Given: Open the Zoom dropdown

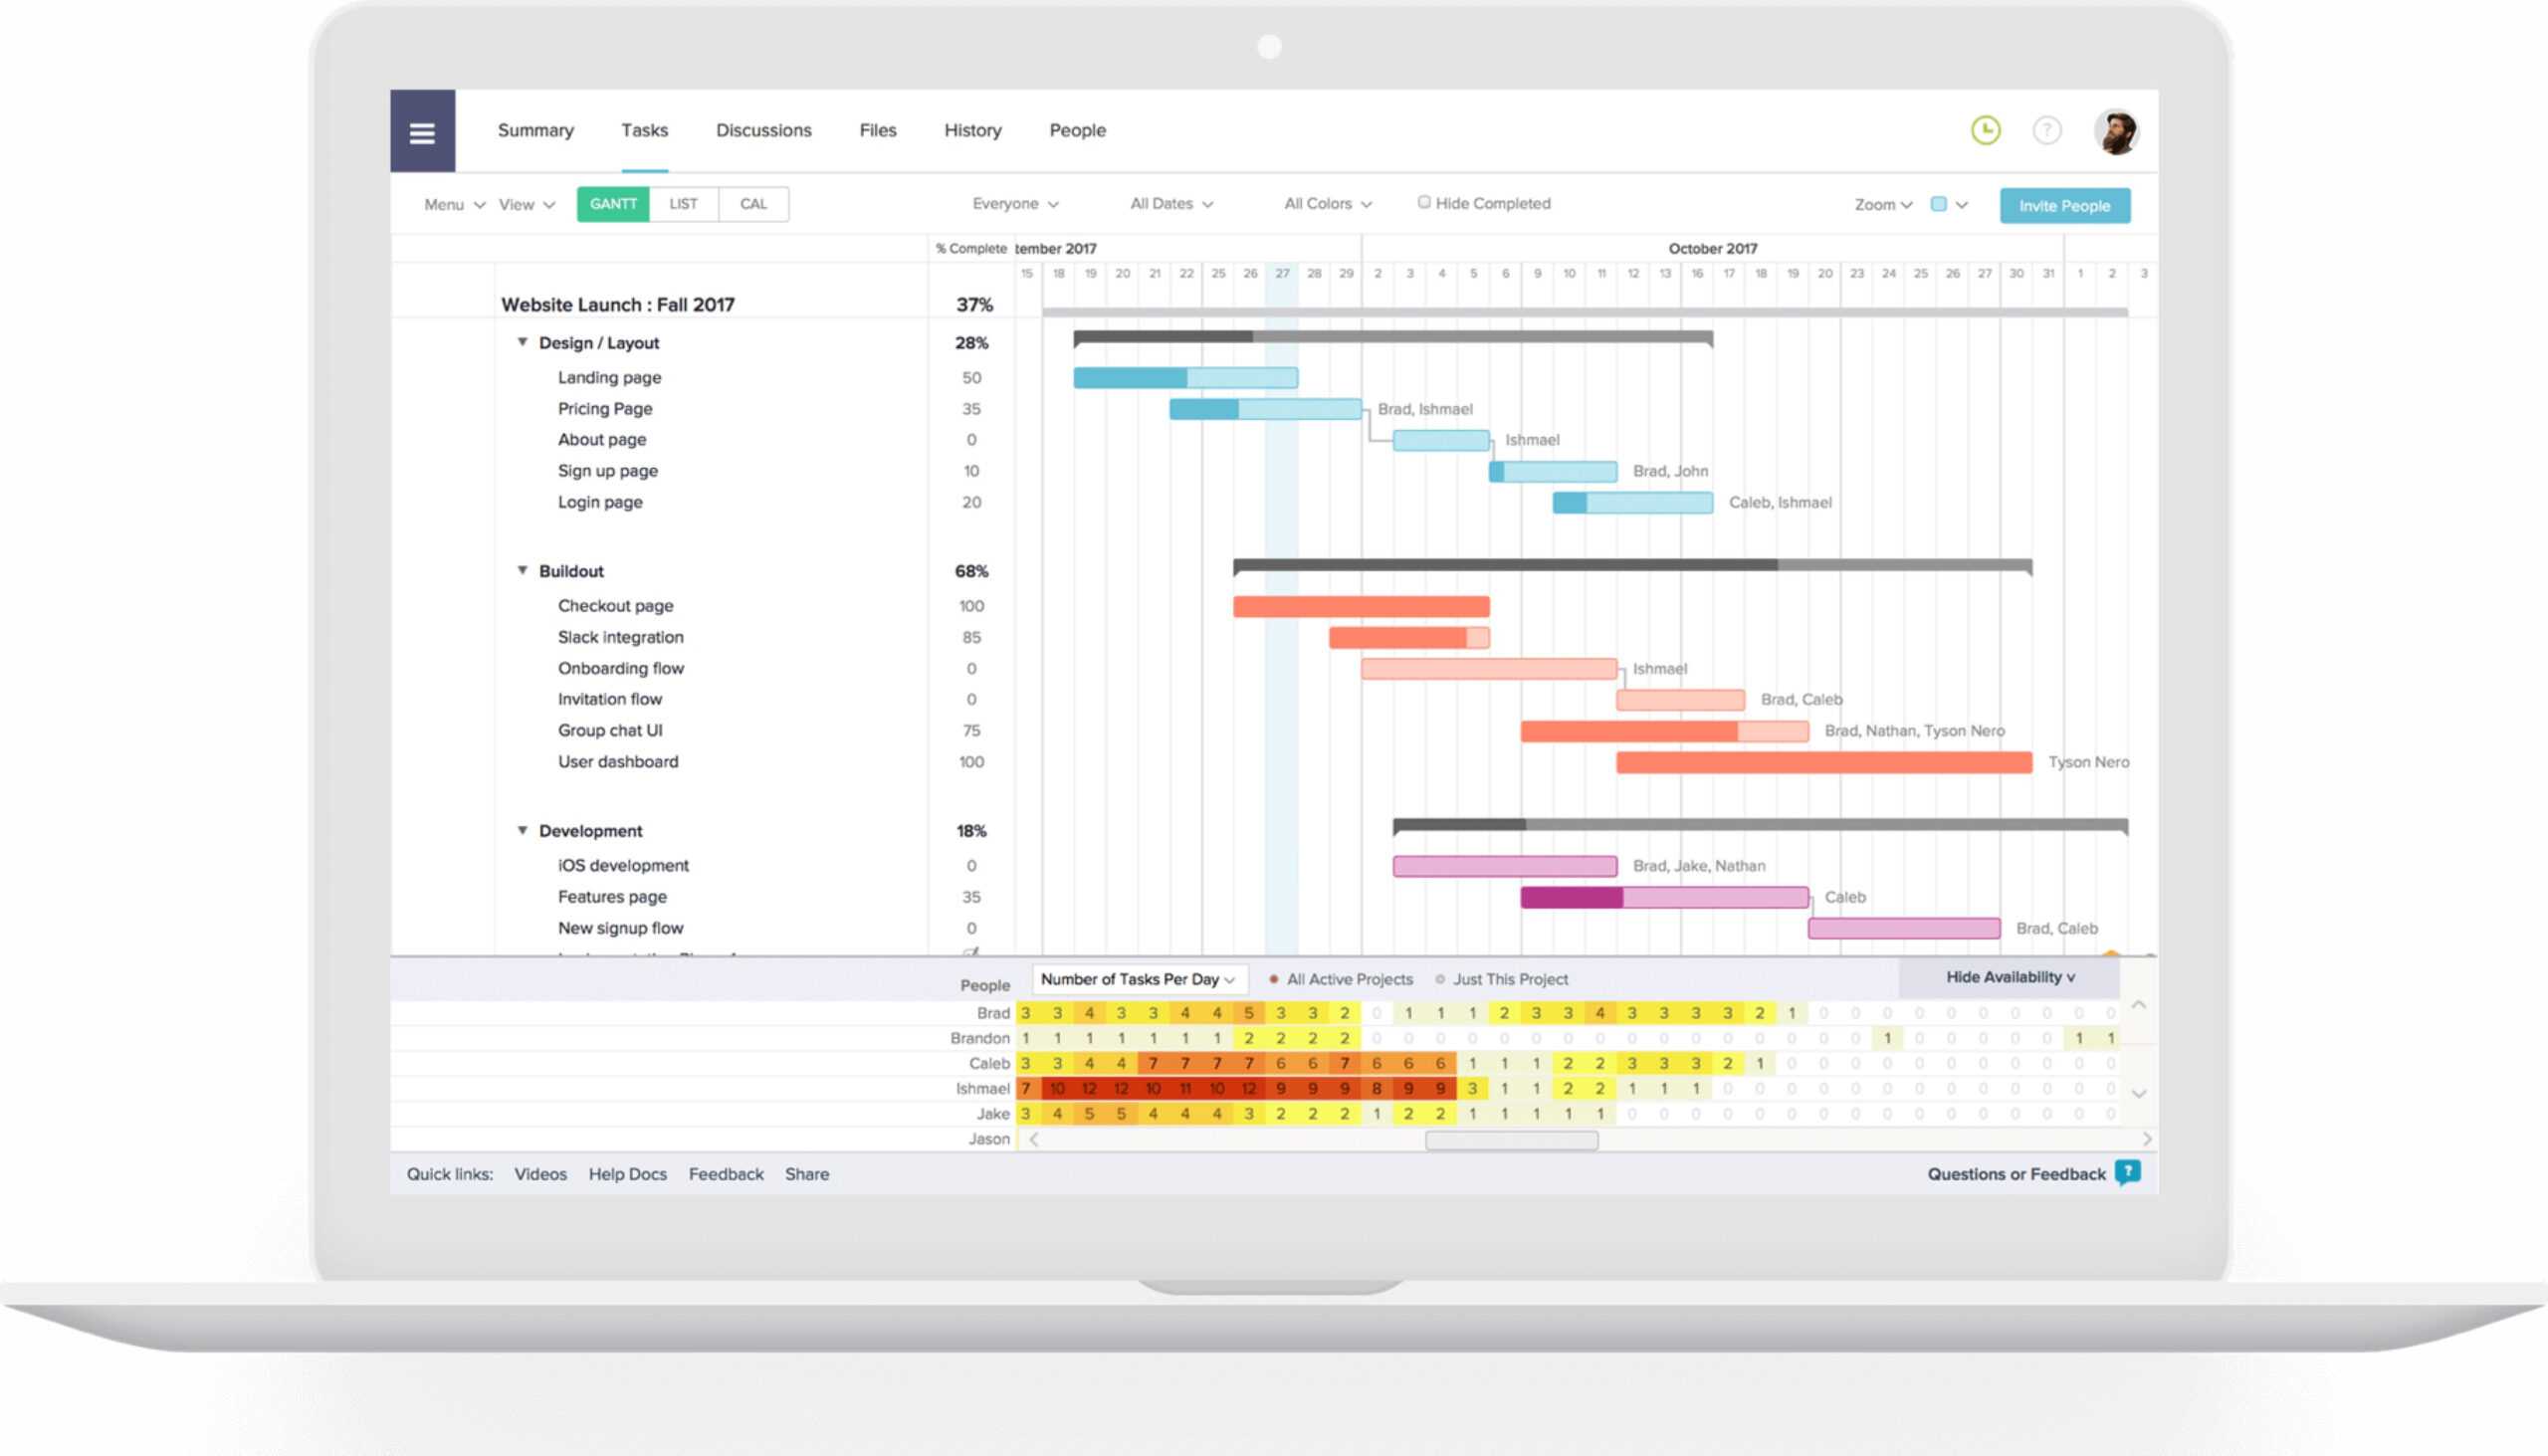Looking at the screenshot, I should [x=1879, y=205].
